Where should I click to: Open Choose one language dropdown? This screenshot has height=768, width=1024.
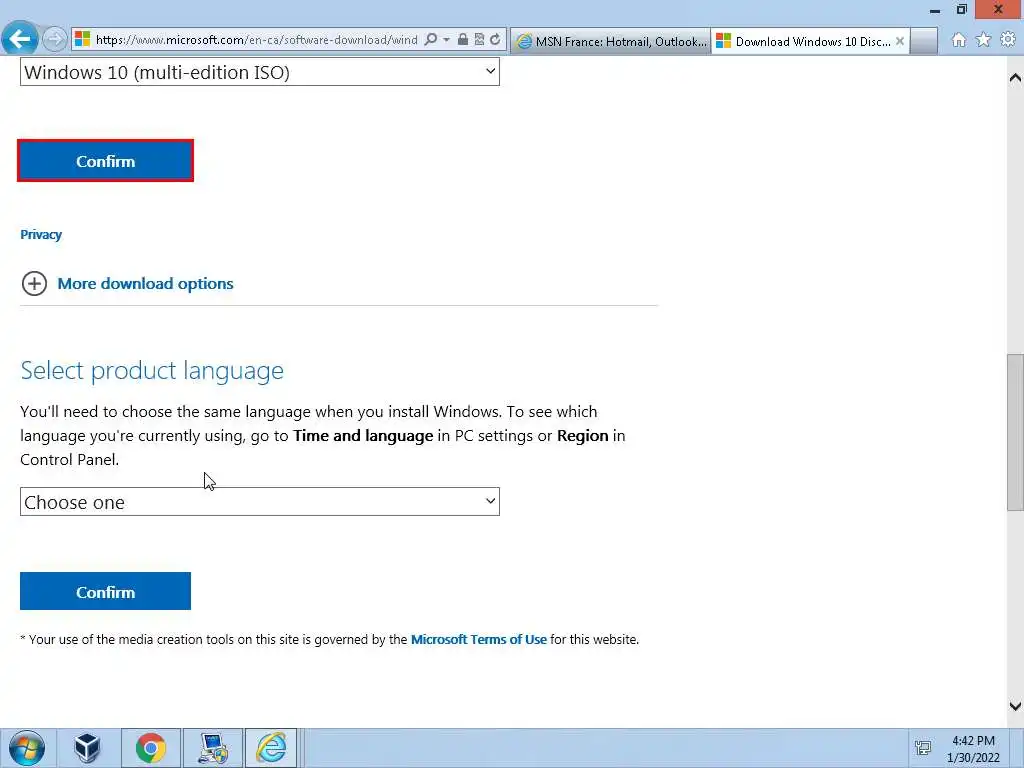point(260,502)
